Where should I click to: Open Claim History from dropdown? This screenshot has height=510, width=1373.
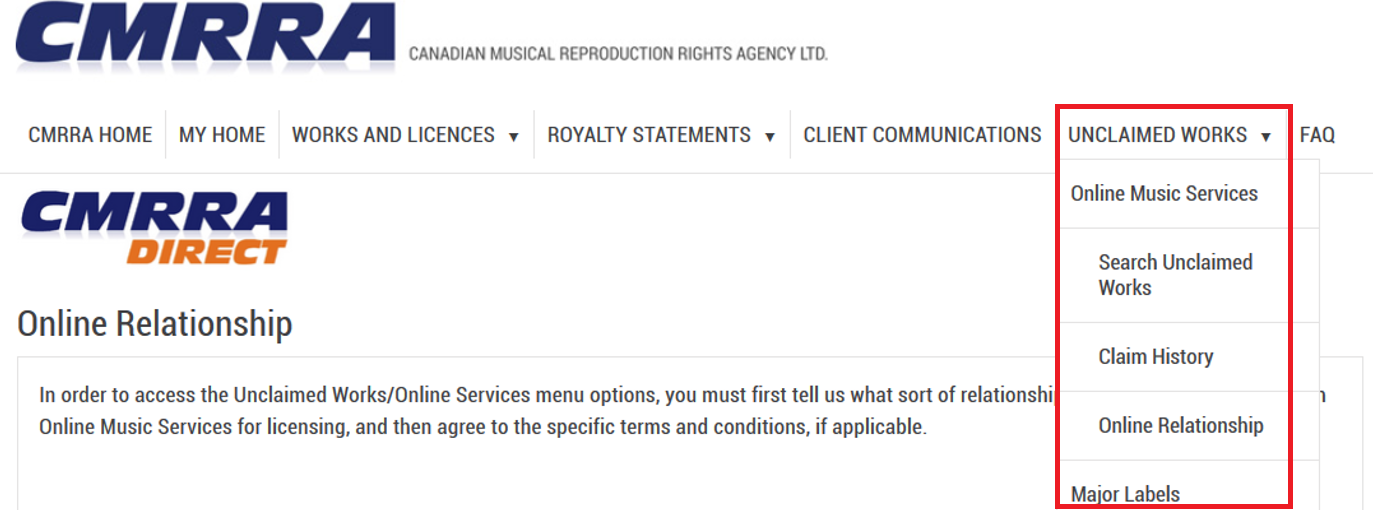click(1155, 357)
